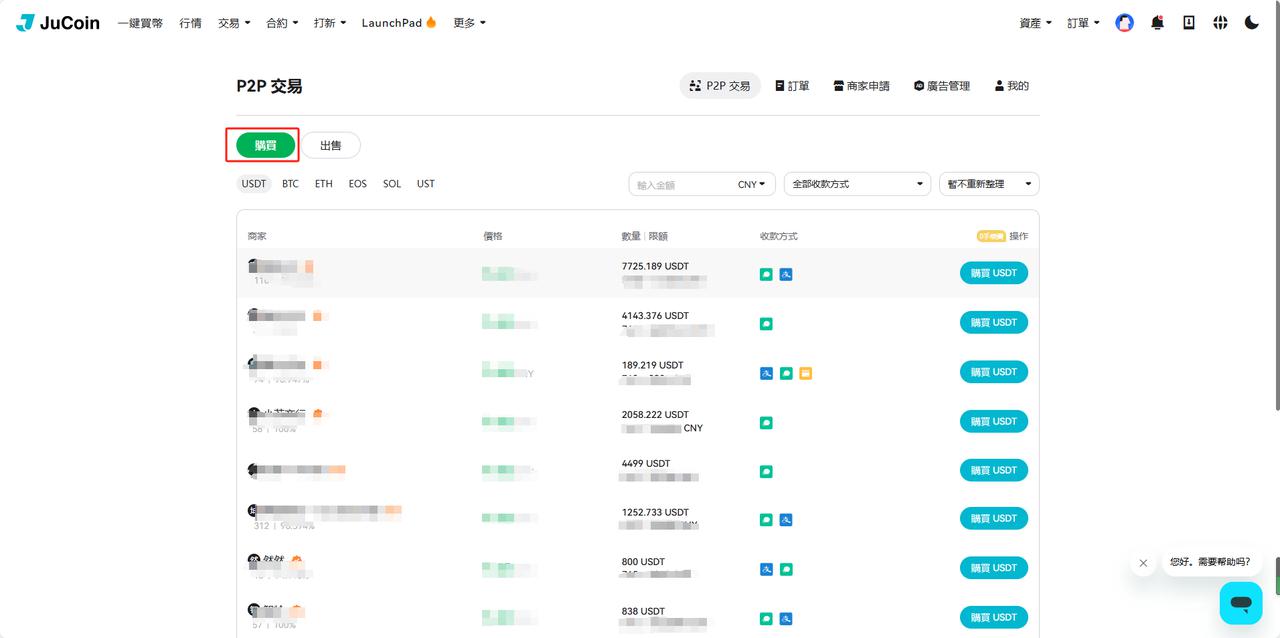Click 購買 USDT for 2058.222 USDT offer
This screenshot has width=1280, height=638.
click(x=994, y=421)
